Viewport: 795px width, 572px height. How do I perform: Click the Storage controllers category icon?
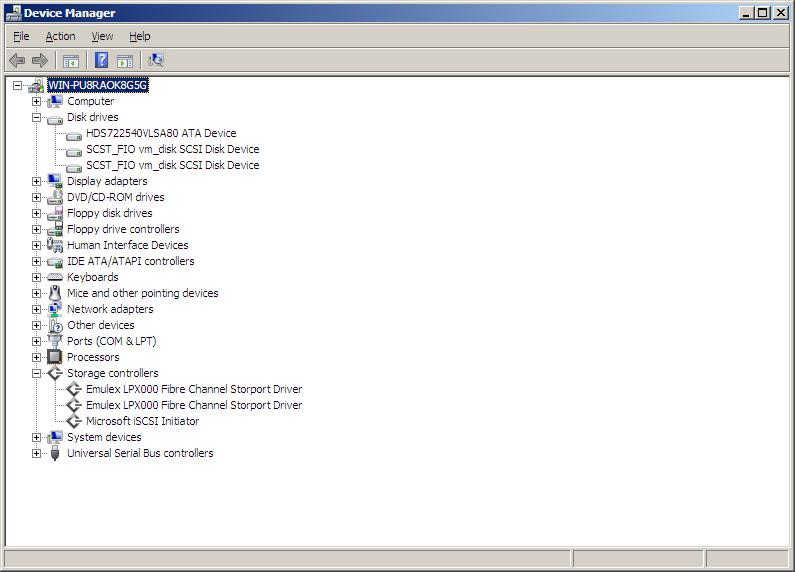coord(55,373)
